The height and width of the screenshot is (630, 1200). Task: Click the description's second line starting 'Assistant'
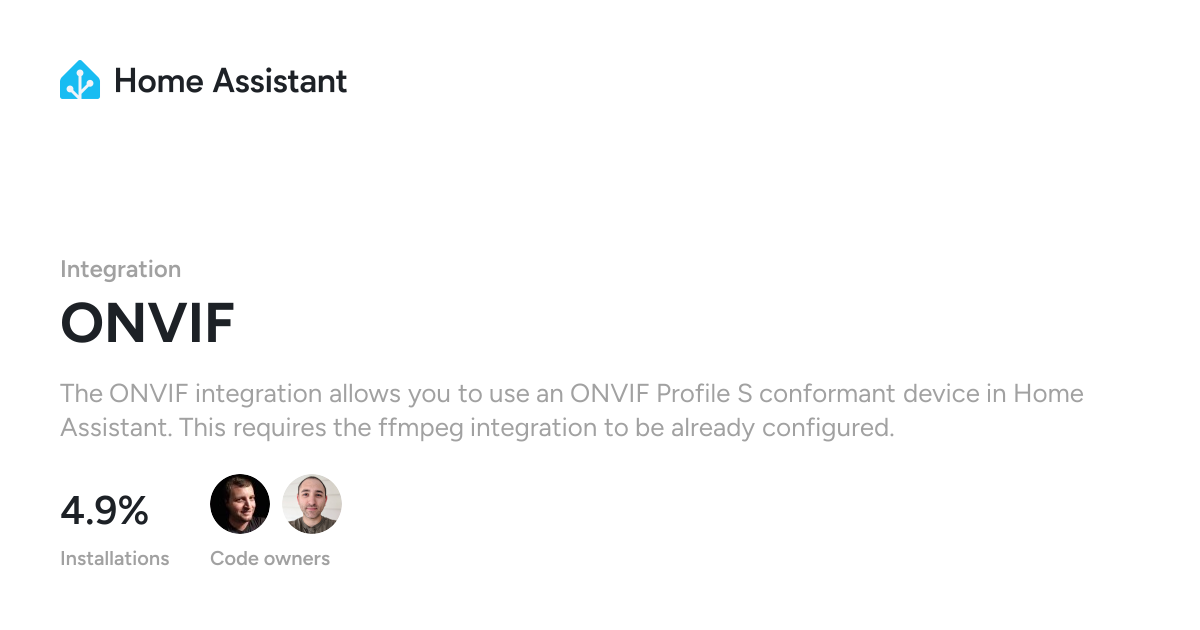point(476,428)
